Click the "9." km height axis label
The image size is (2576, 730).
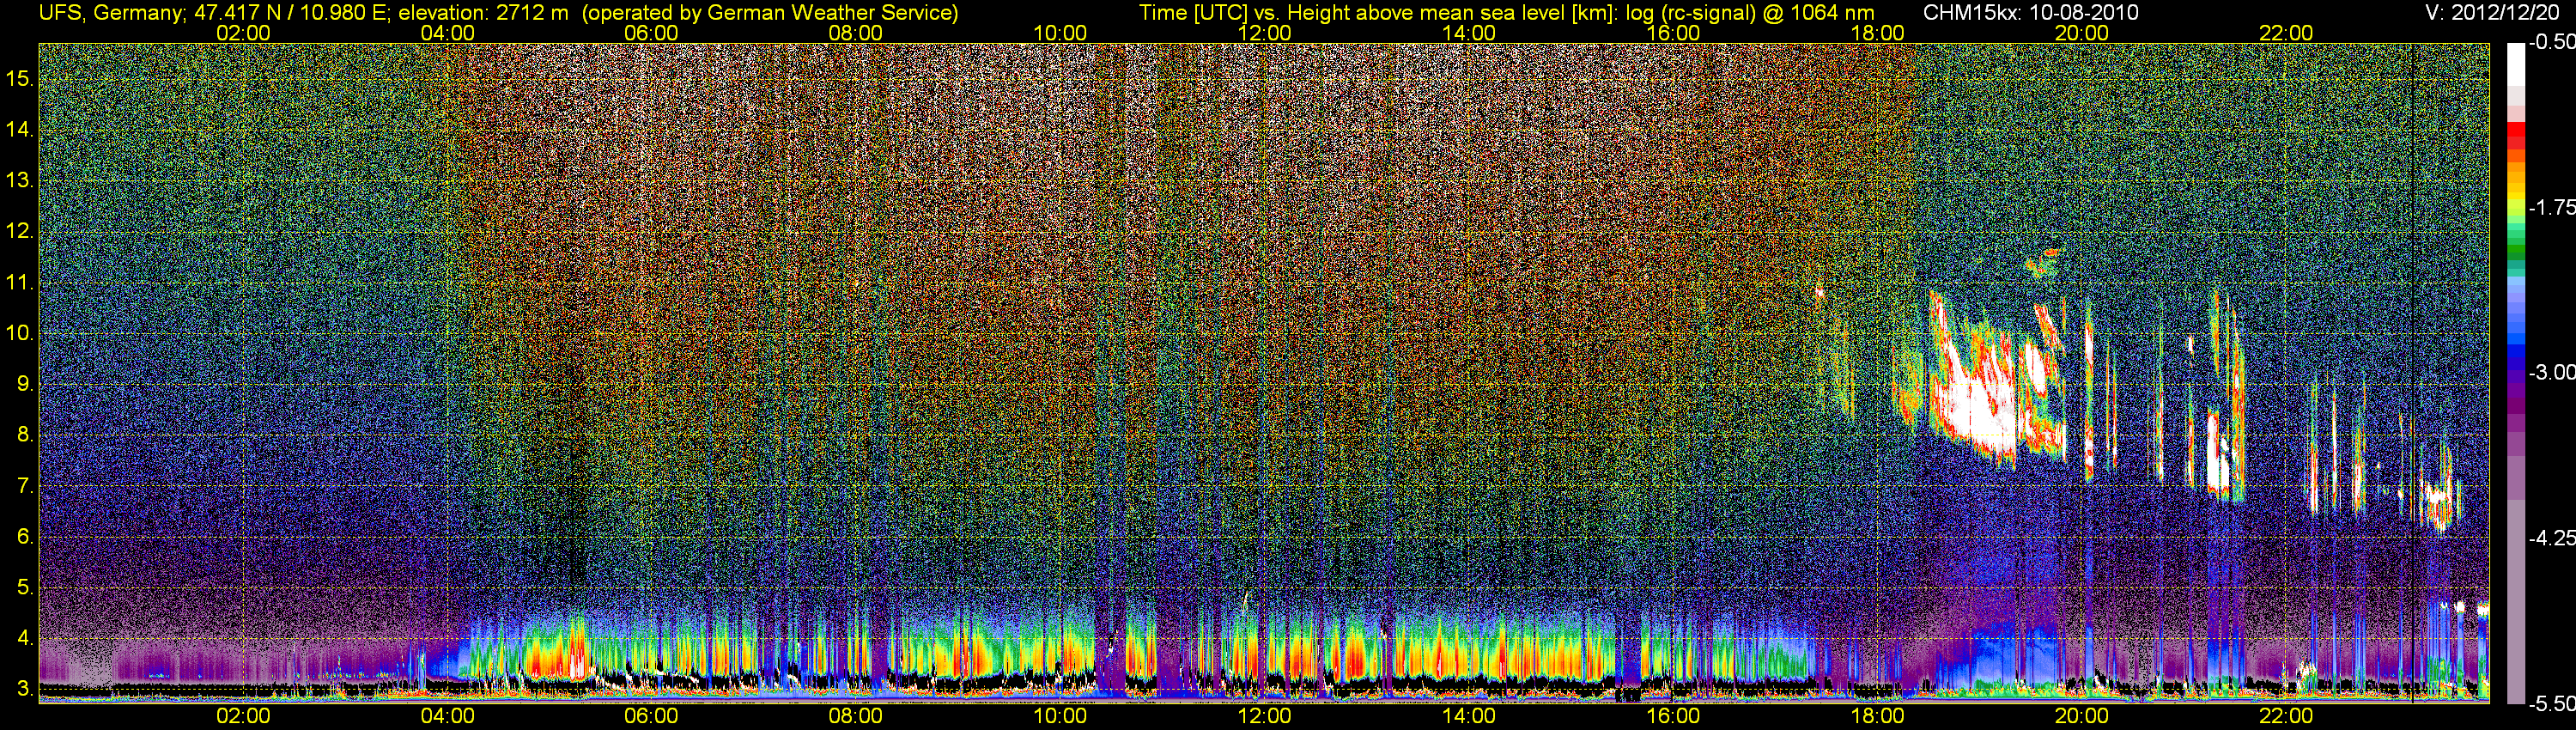pos(25,384)
